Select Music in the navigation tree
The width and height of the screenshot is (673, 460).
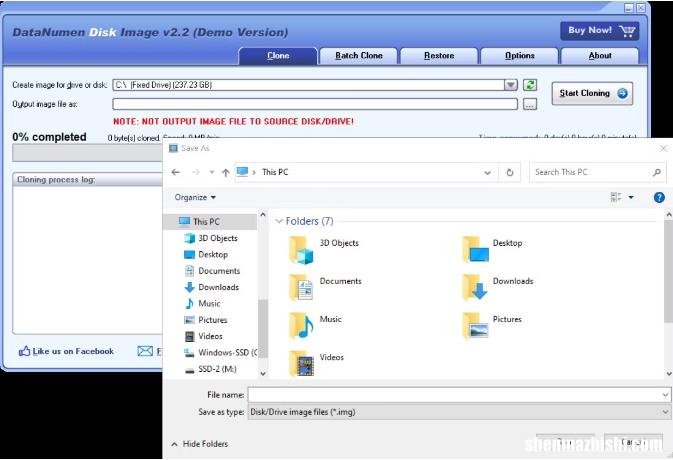coord(210,303)
